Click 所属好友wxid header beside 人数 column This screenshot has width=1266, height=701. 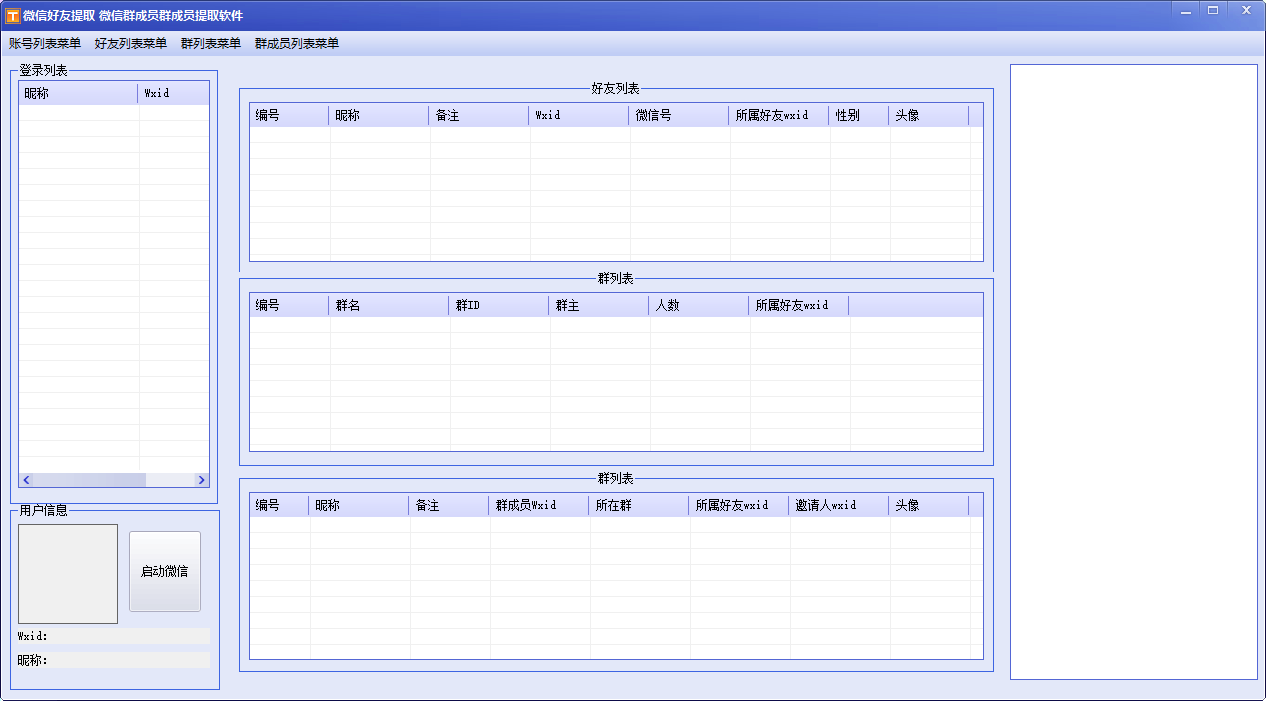click(x=799, y=305)
